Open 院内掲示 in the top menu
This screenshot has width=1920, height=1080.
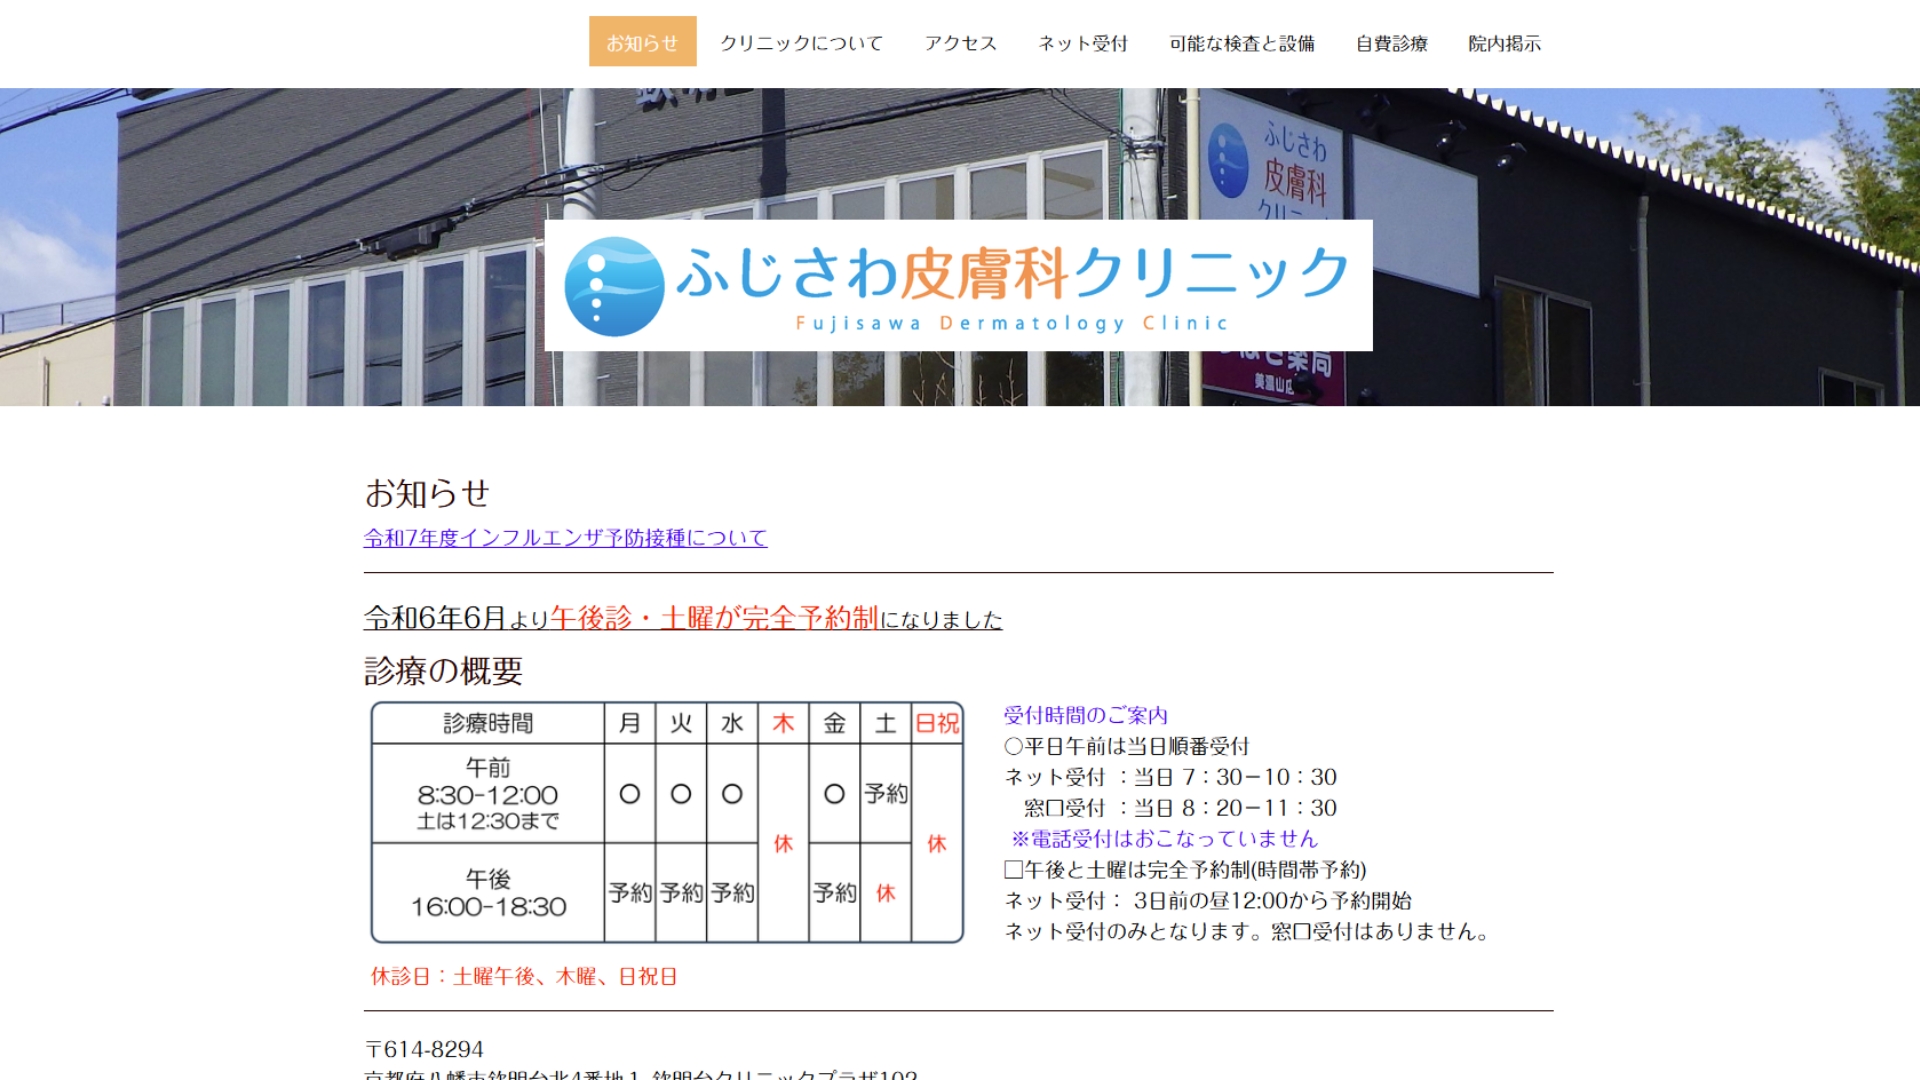[1504, 43]
